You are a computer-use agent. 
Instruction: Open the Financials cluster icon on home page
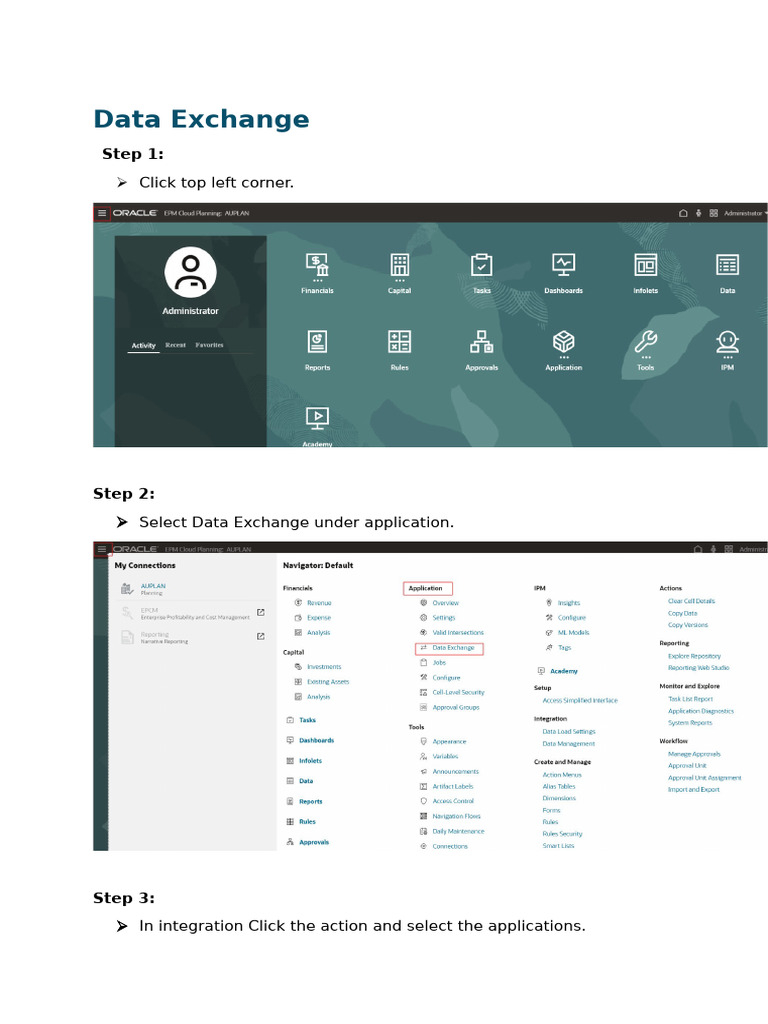[x=317, y=266]
